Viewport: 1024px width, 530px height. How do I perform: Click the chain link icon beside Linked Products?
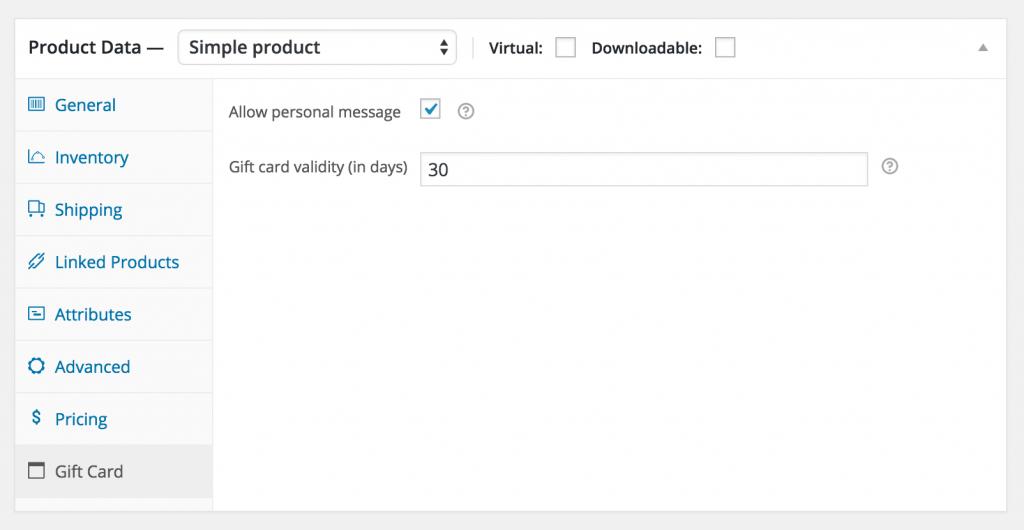(x=37, y=262)
